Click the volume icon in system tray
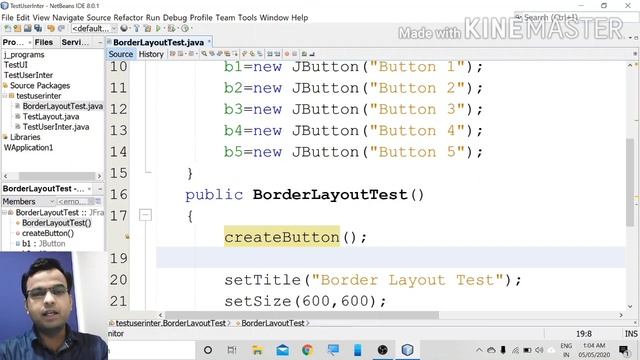 (539, 350)
